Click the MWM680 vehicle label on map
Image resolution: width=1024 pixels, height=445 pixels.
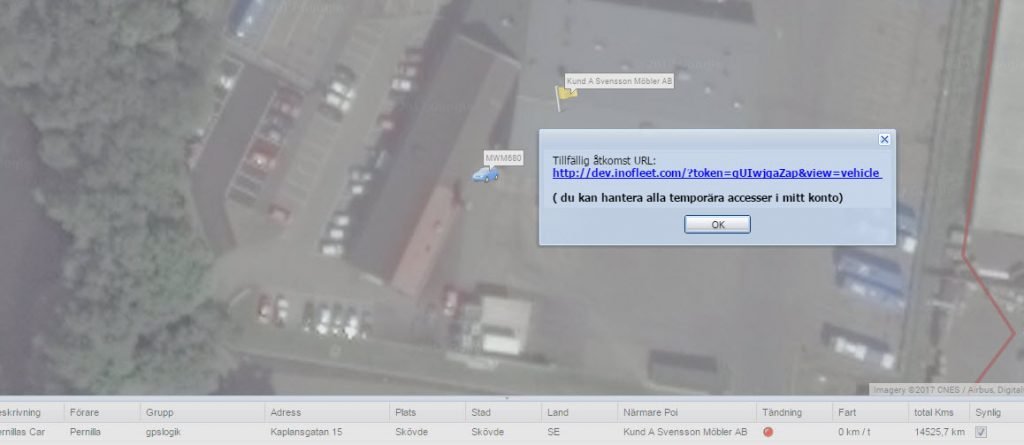(x=504, y=158)
